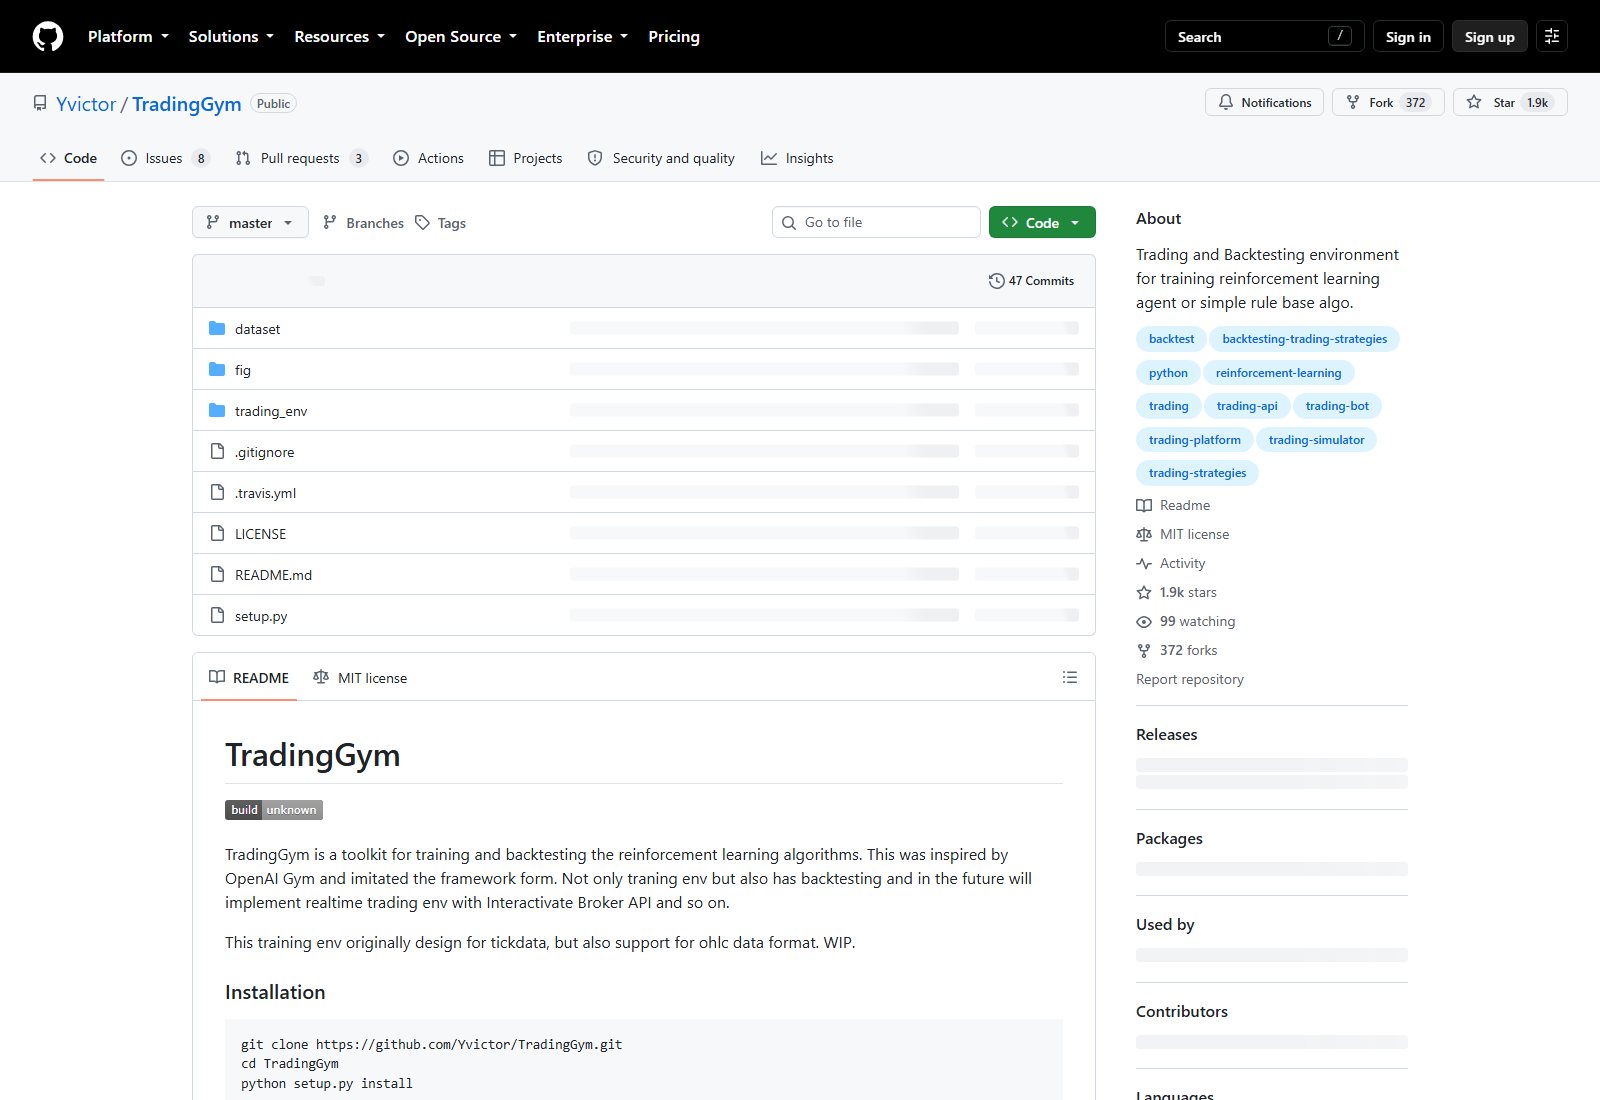Open the .travis.yml file name
Image resolution: width=1600 pixels, height=1100 pixels.
[265, 493]
